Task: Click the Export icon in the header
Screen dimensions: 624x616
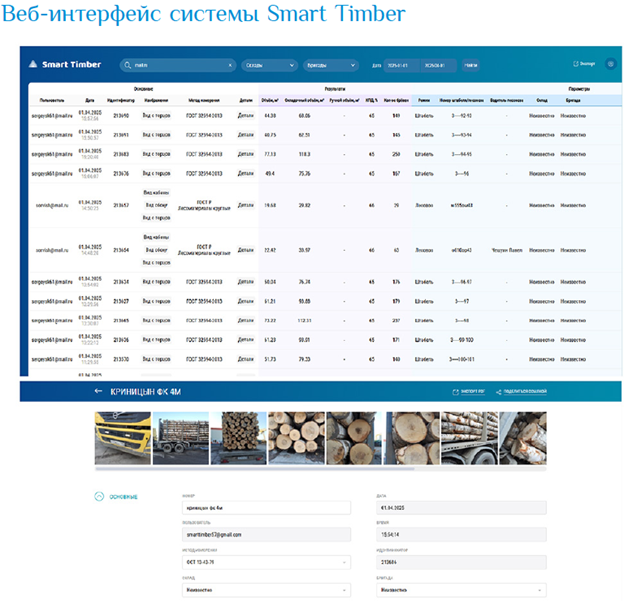Action: coord(576,64)
